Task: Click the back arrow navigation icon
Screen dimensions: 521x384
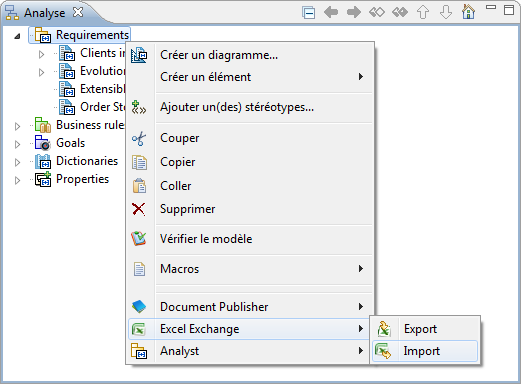Action: tap(331, 13)
